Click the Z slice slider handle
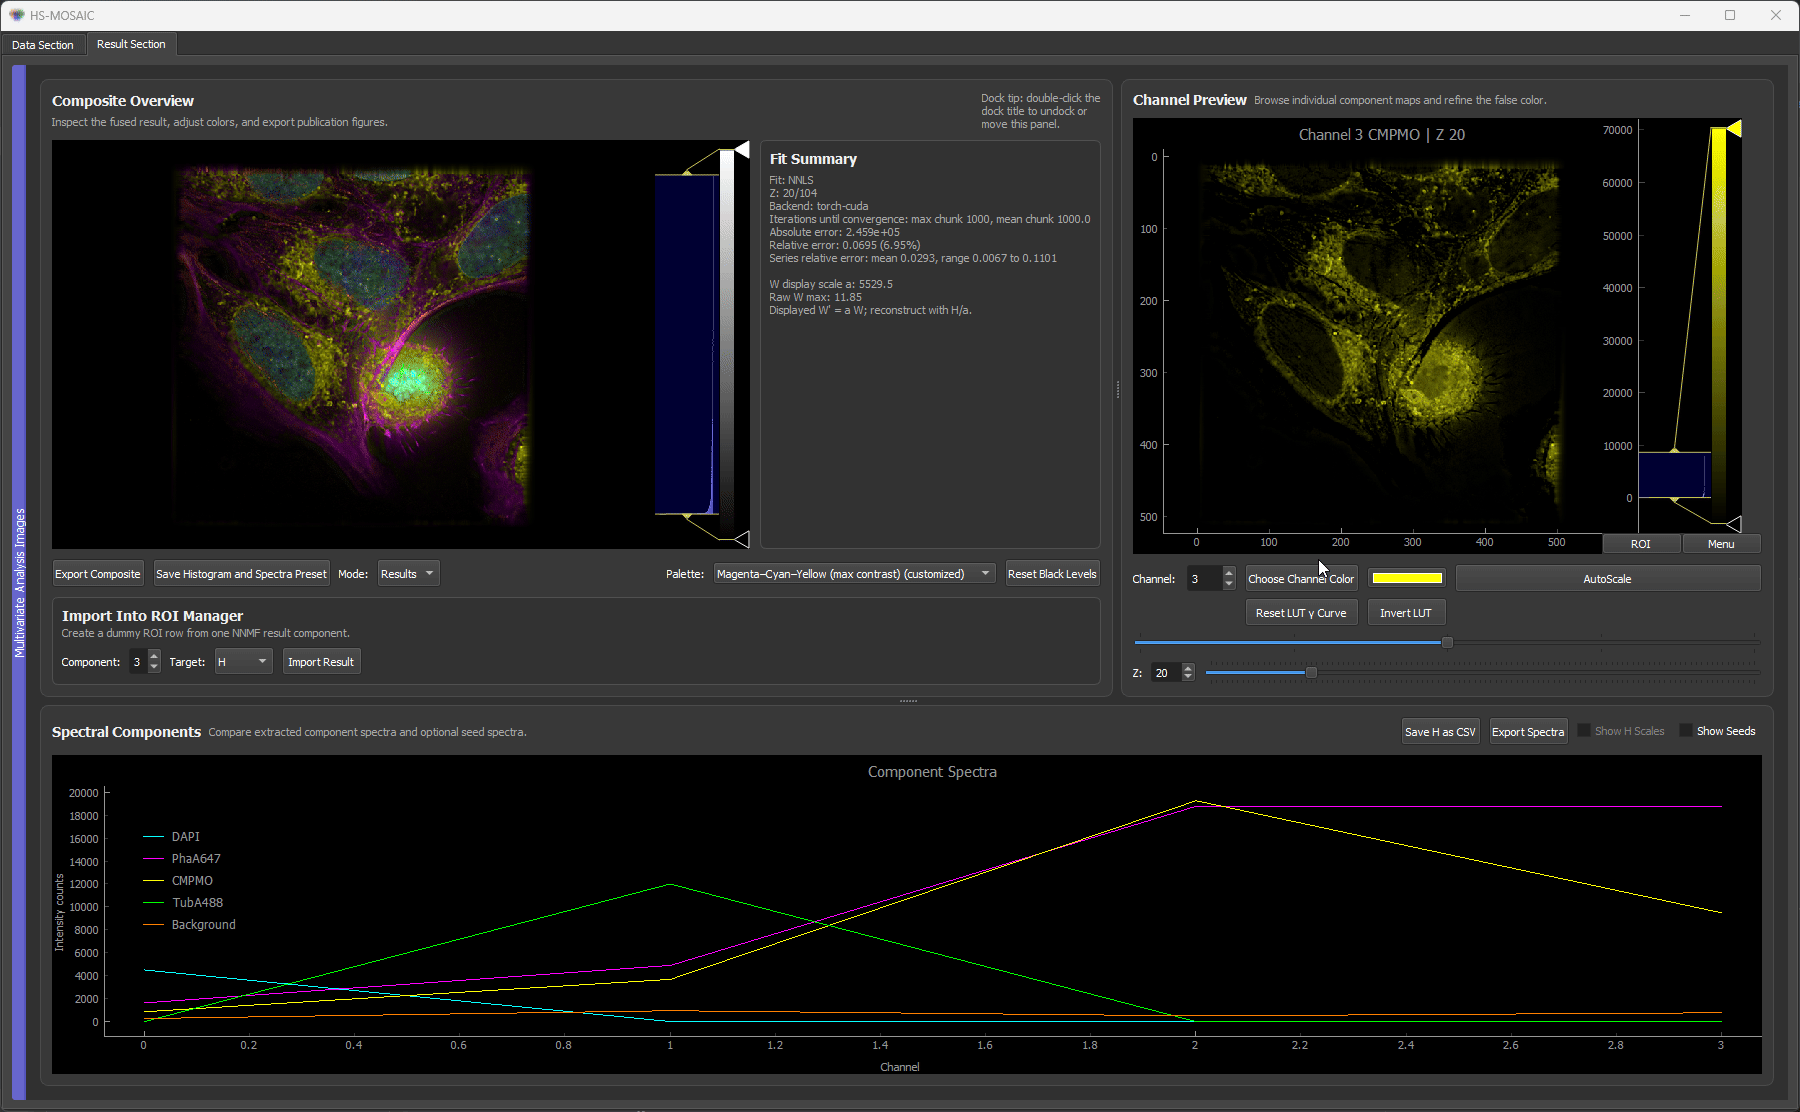Viewport: 1800px width, 1112px height. pyautogui.click(x=1311, y=673)
